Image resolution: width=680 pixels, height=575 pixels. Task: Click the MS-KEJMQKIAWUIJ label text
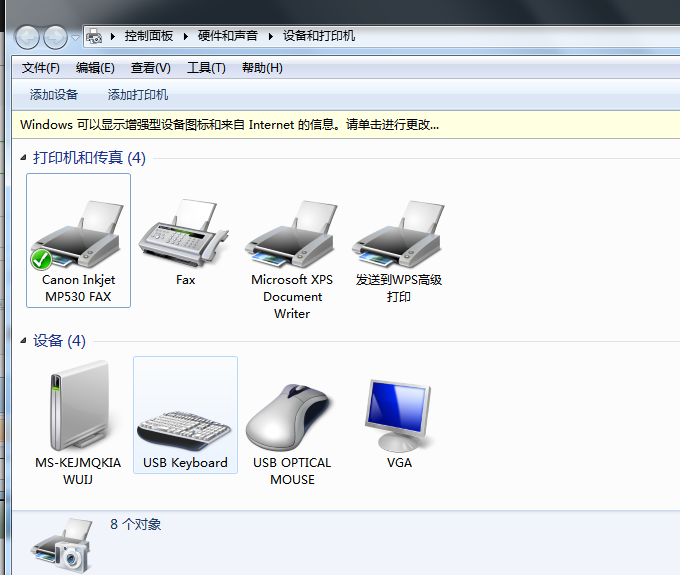pyautogui.click(x=78, y=471)
